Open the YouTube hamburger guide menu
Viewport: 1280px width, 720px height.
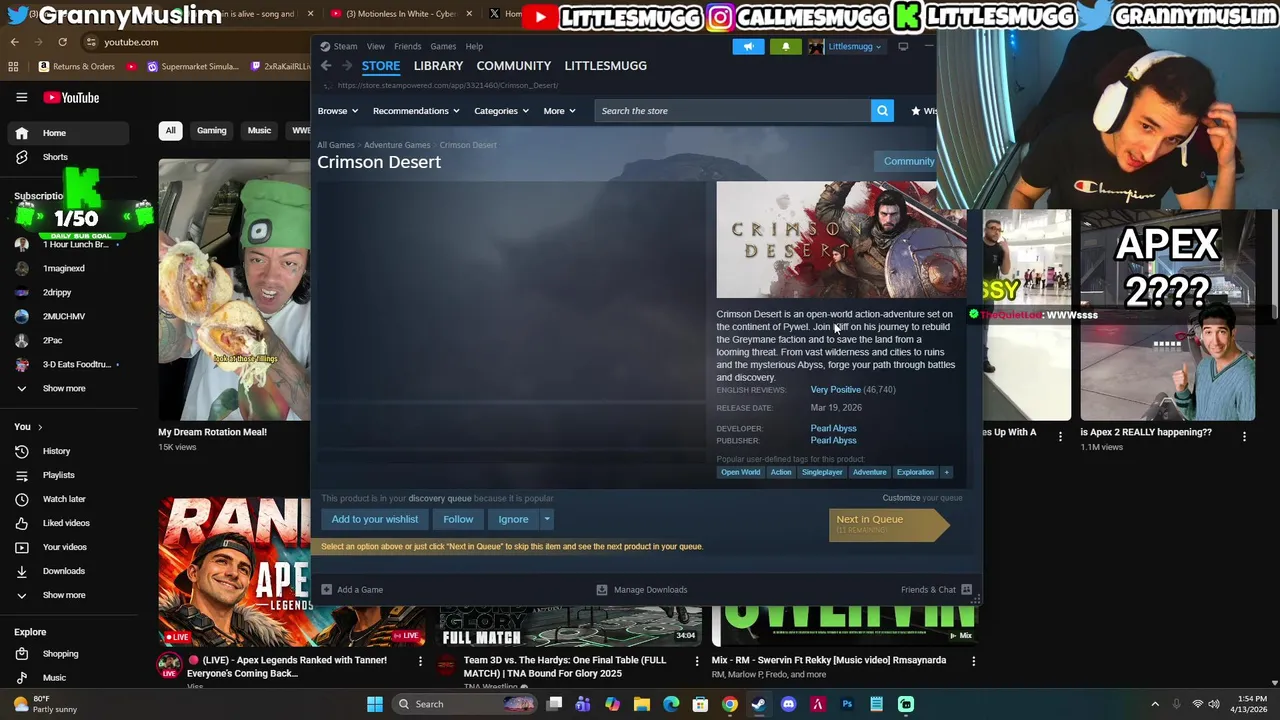pyautogui.click(x=21, y=98)
